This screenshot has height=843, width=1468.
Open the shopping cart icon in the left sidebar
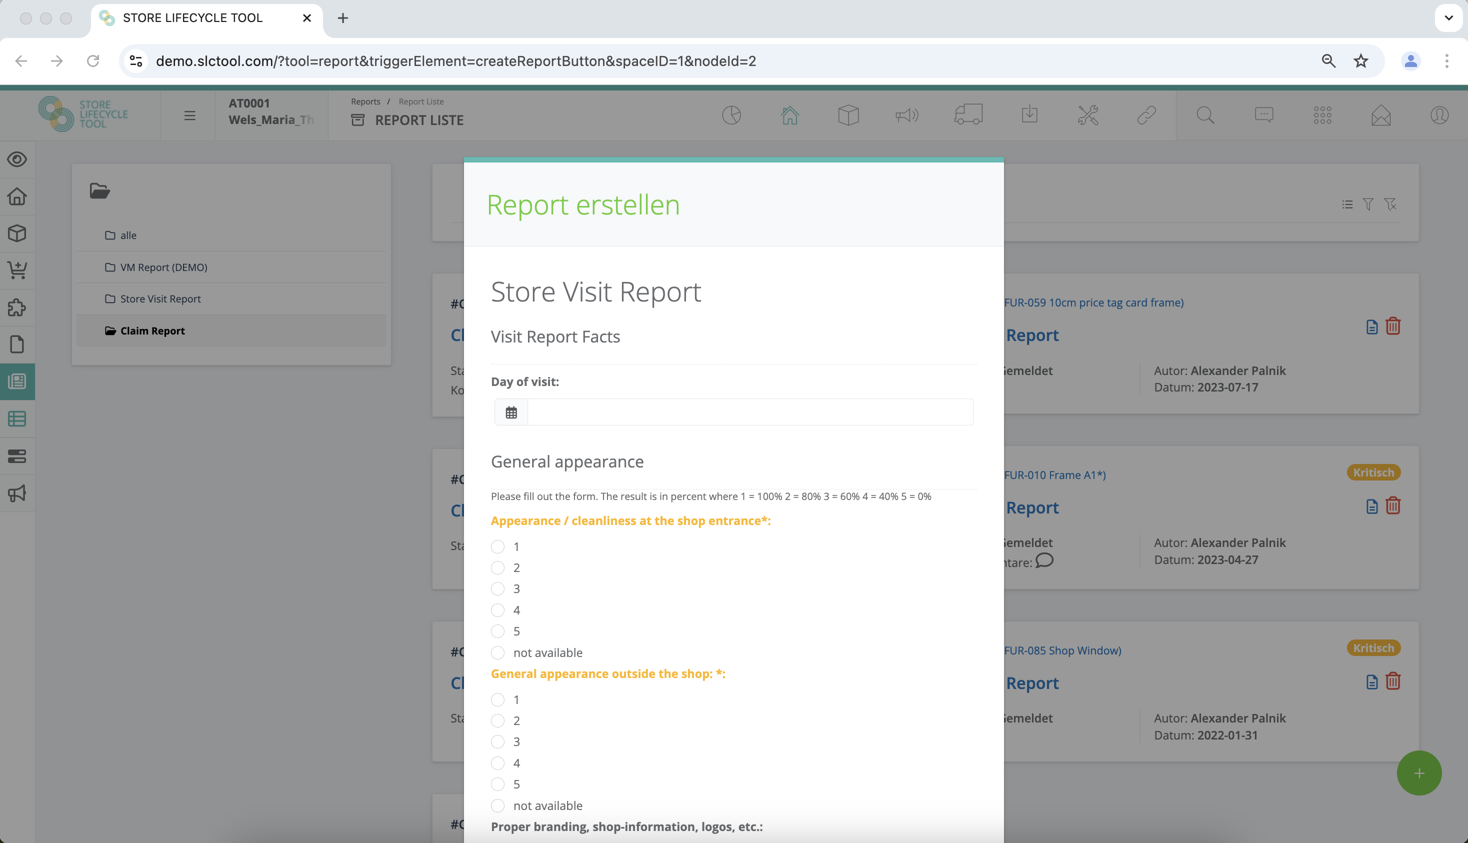click(x=17, y=270)
